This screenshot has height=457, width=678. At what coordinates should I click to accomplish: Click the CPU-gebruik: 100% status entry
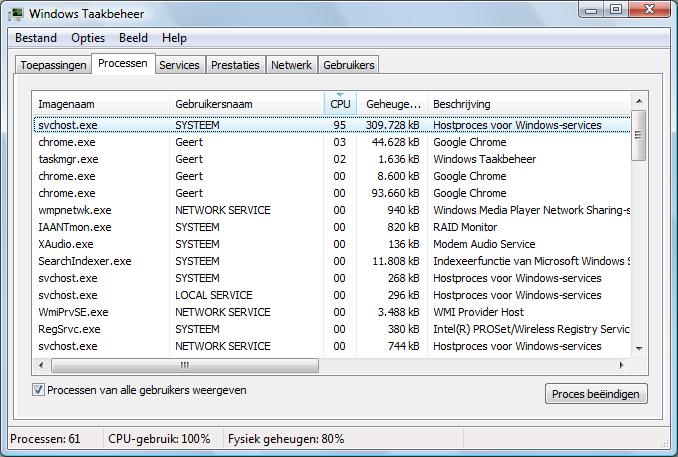(x=159, y=439)
